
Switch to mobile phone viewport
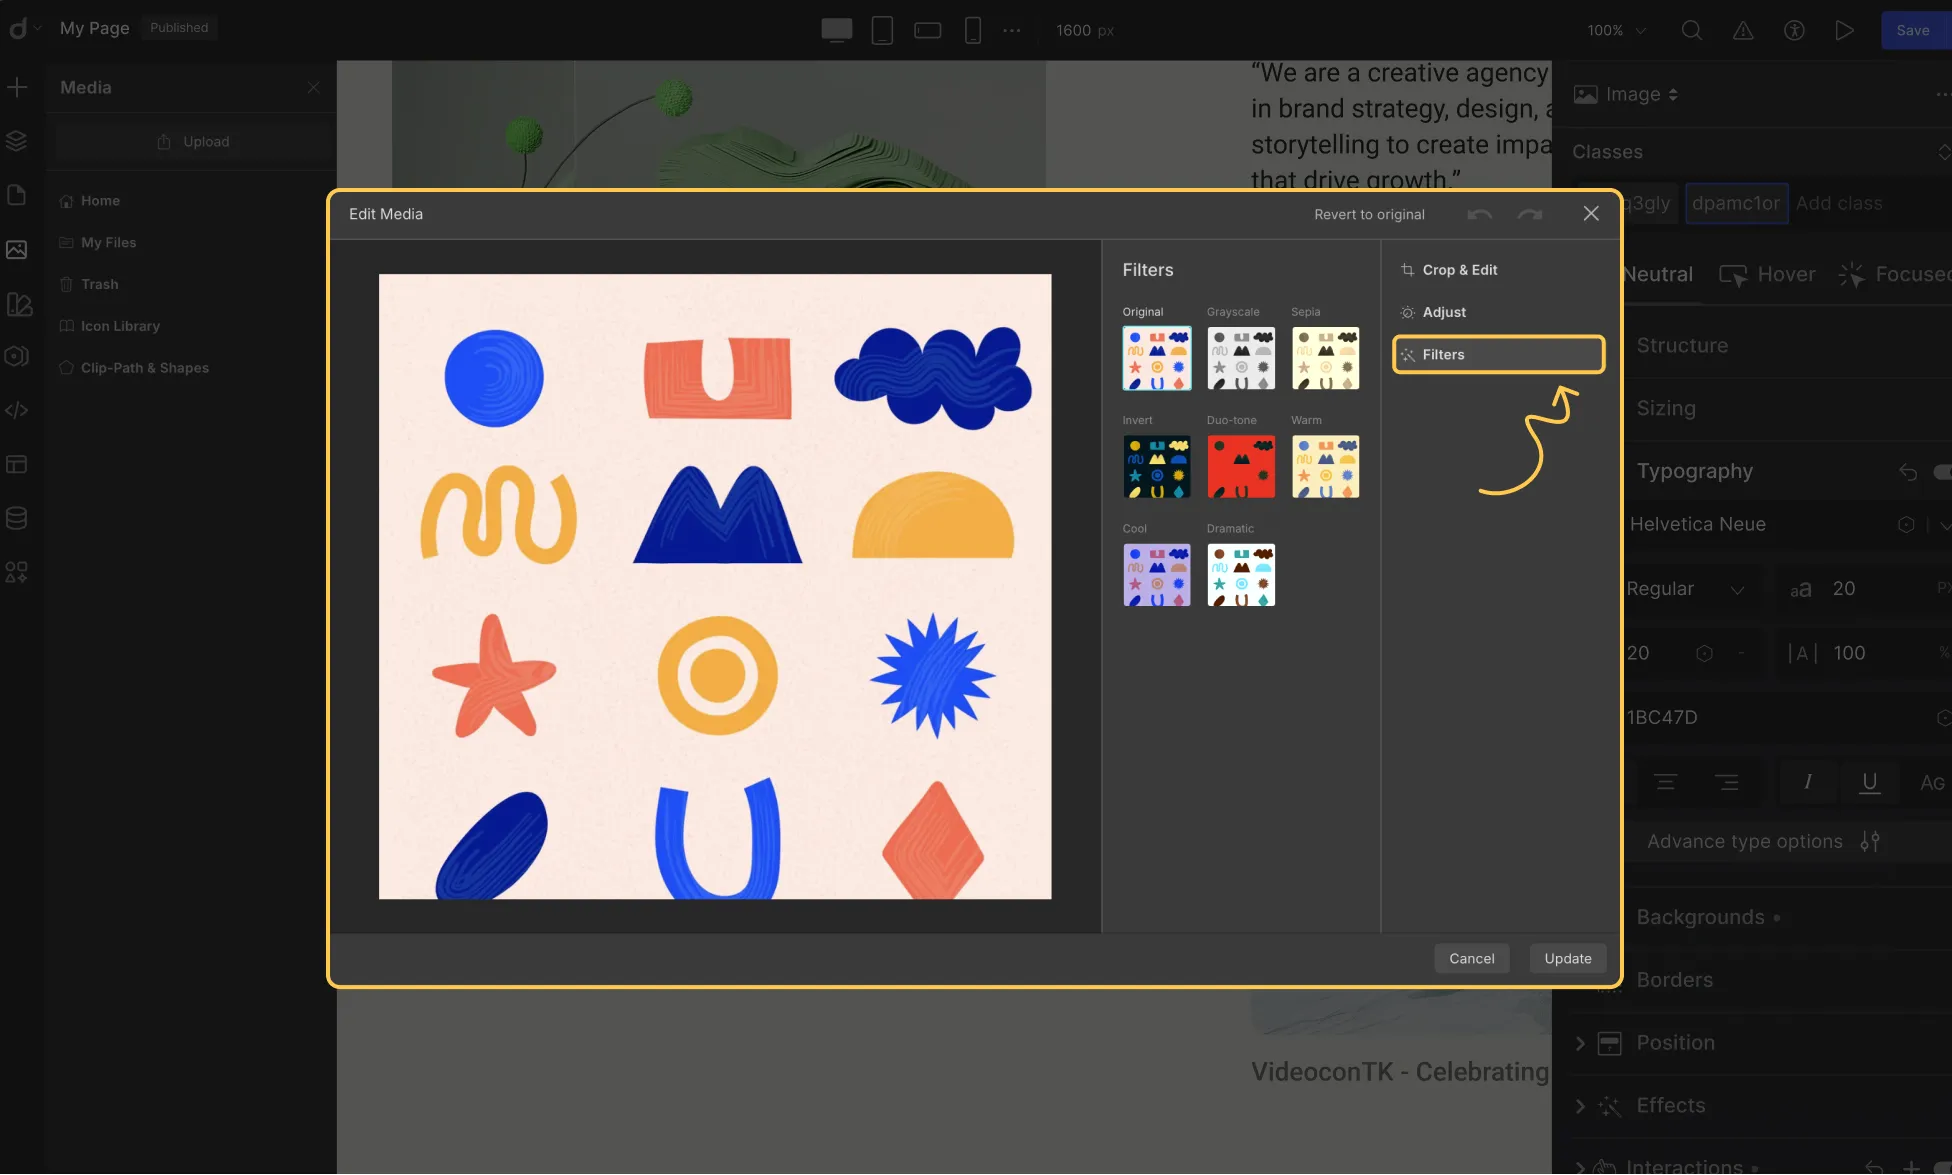click(972, 30)
